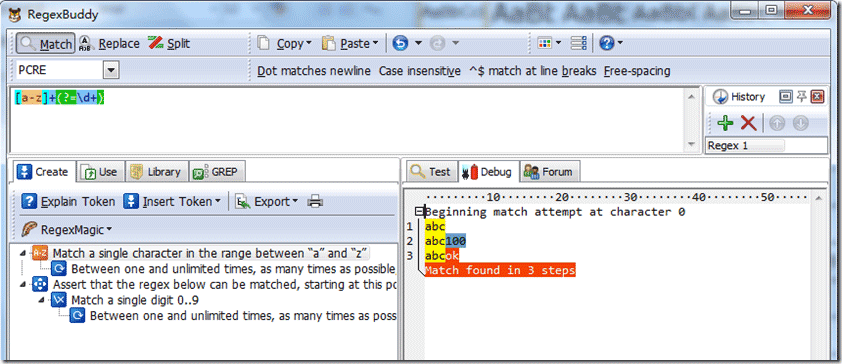Click the preferences list icon beside color grid
Viewport: 842px width, 364px height.
pos(578,43)
